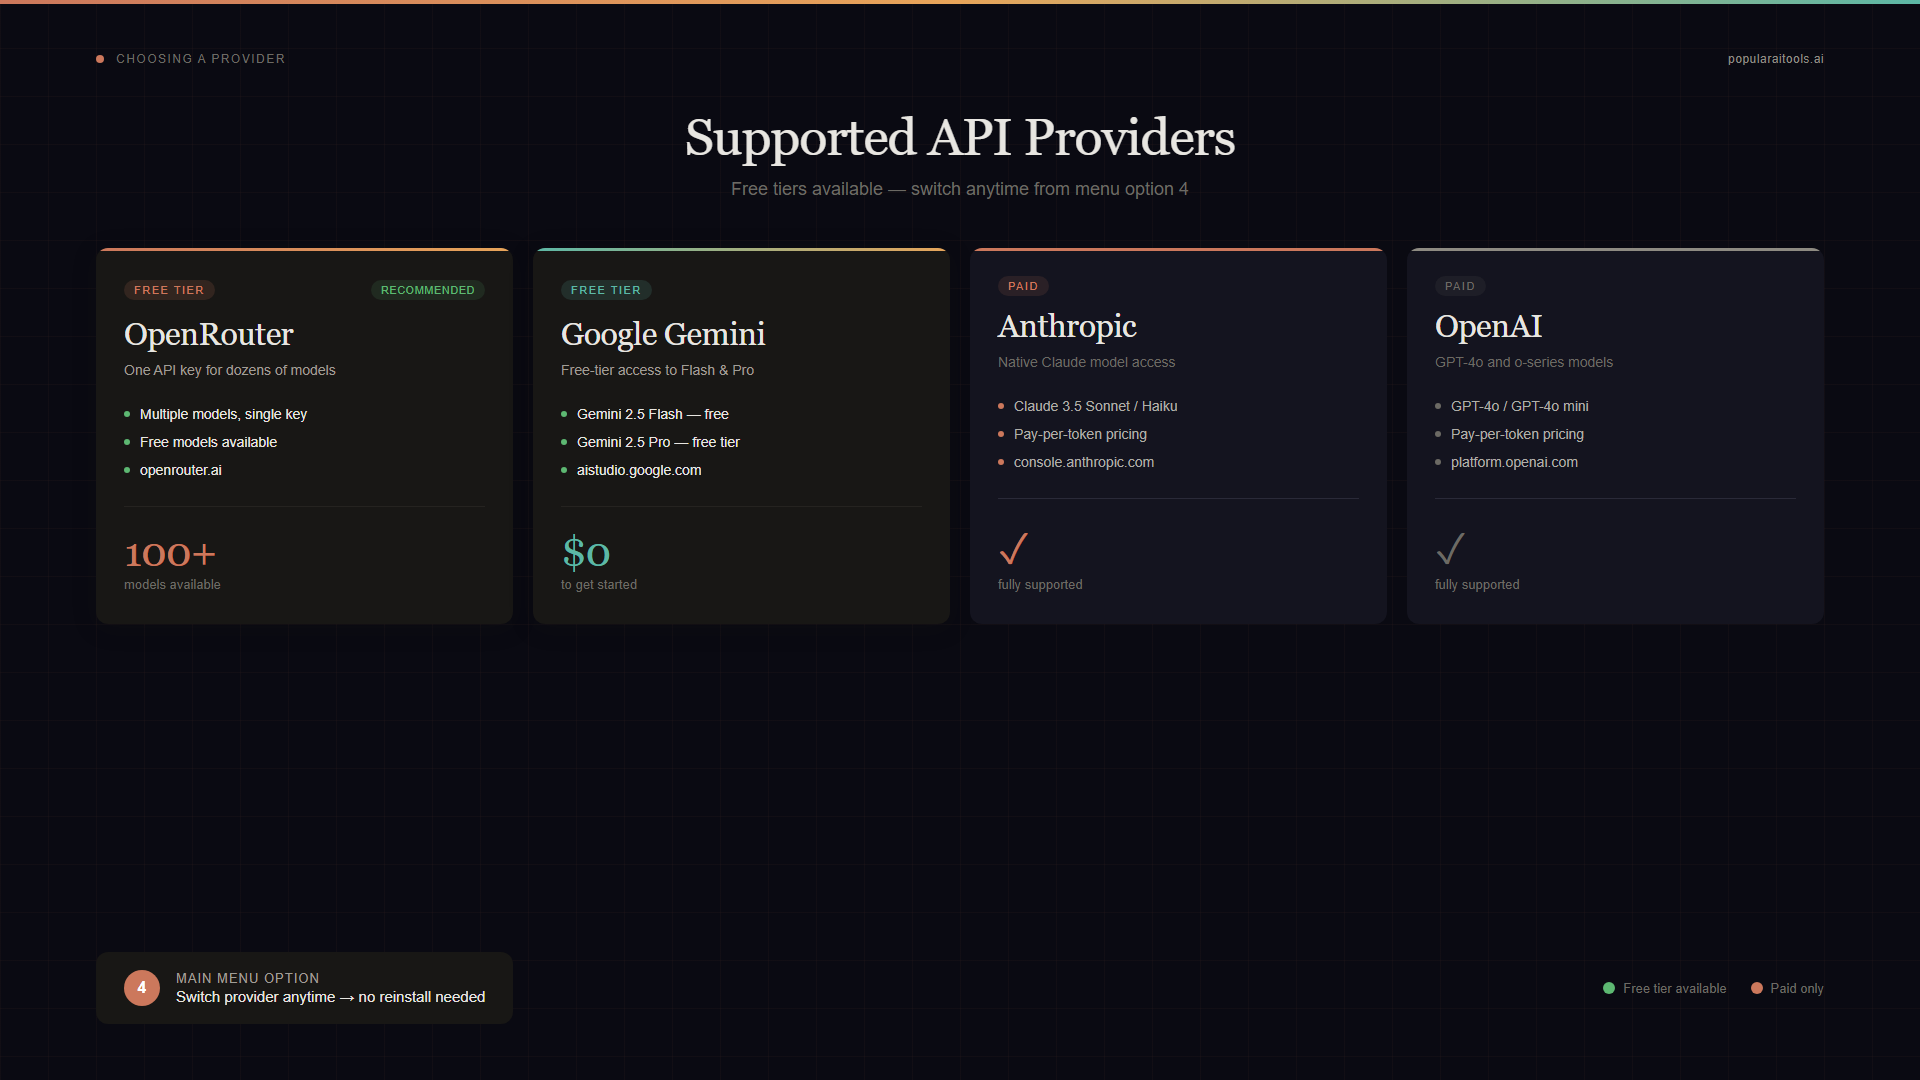Click the PAID badge on OpenAI card
Screen dimensions: 1920x1080
(1460, 286)
